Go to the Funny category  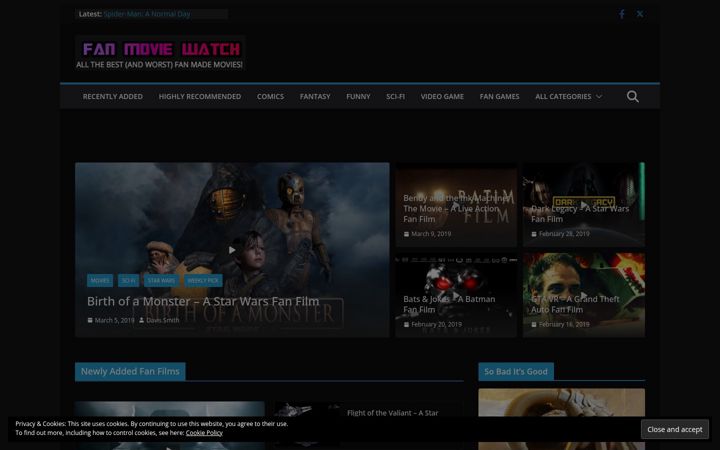pos(358,96)
